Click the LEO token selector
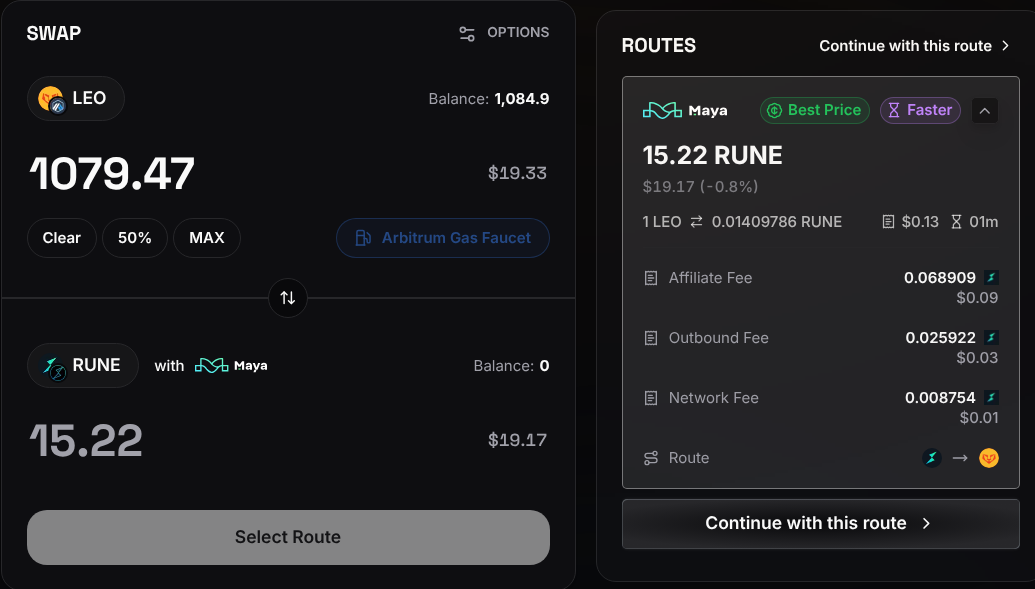 pos(76,98)
